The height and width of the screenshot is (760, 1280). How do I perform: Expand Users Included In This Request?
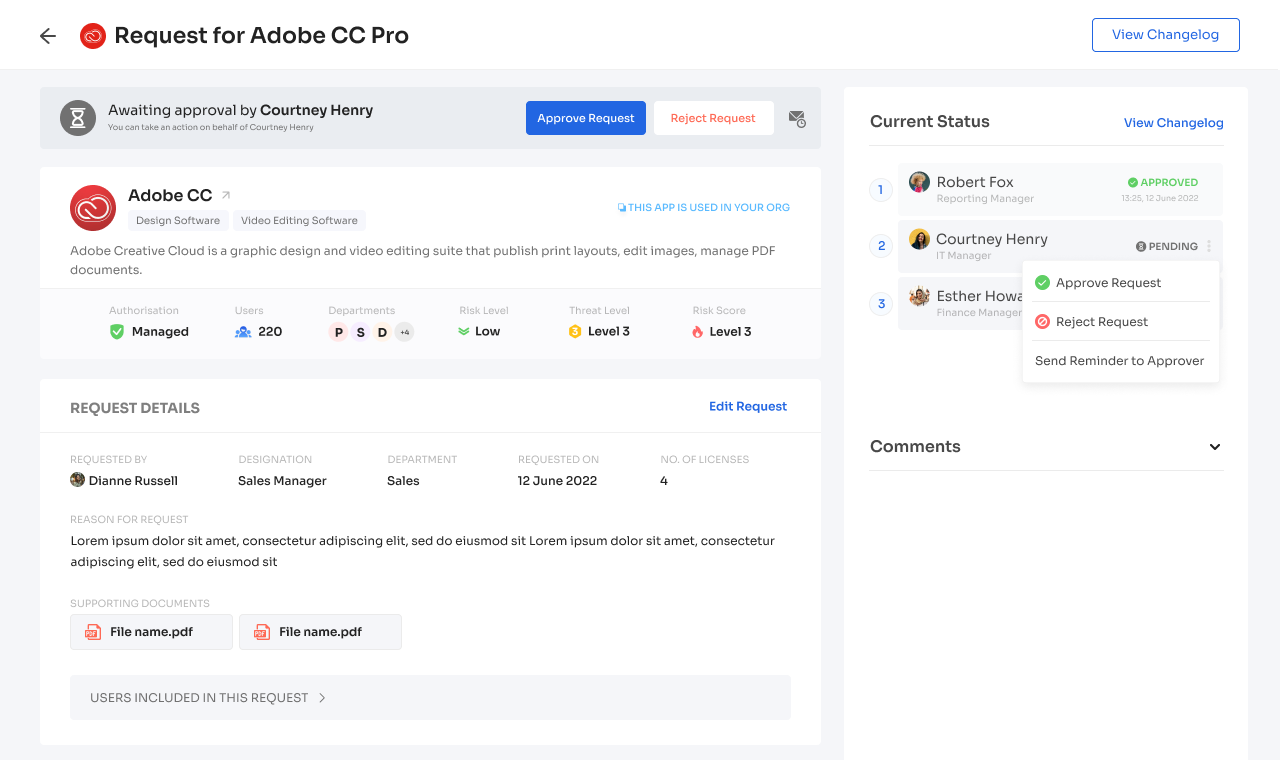tap(430, 697)
